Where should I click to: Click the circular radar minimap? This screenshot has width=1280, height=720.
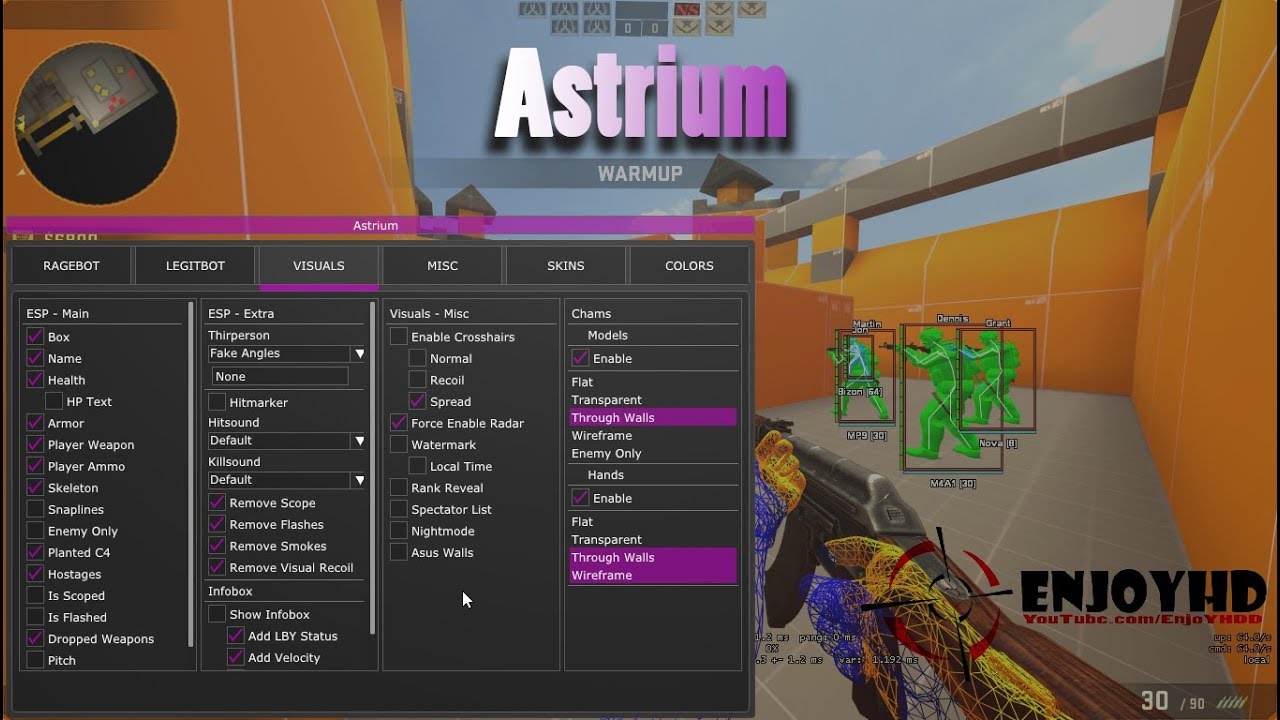[x=95, y=124]
